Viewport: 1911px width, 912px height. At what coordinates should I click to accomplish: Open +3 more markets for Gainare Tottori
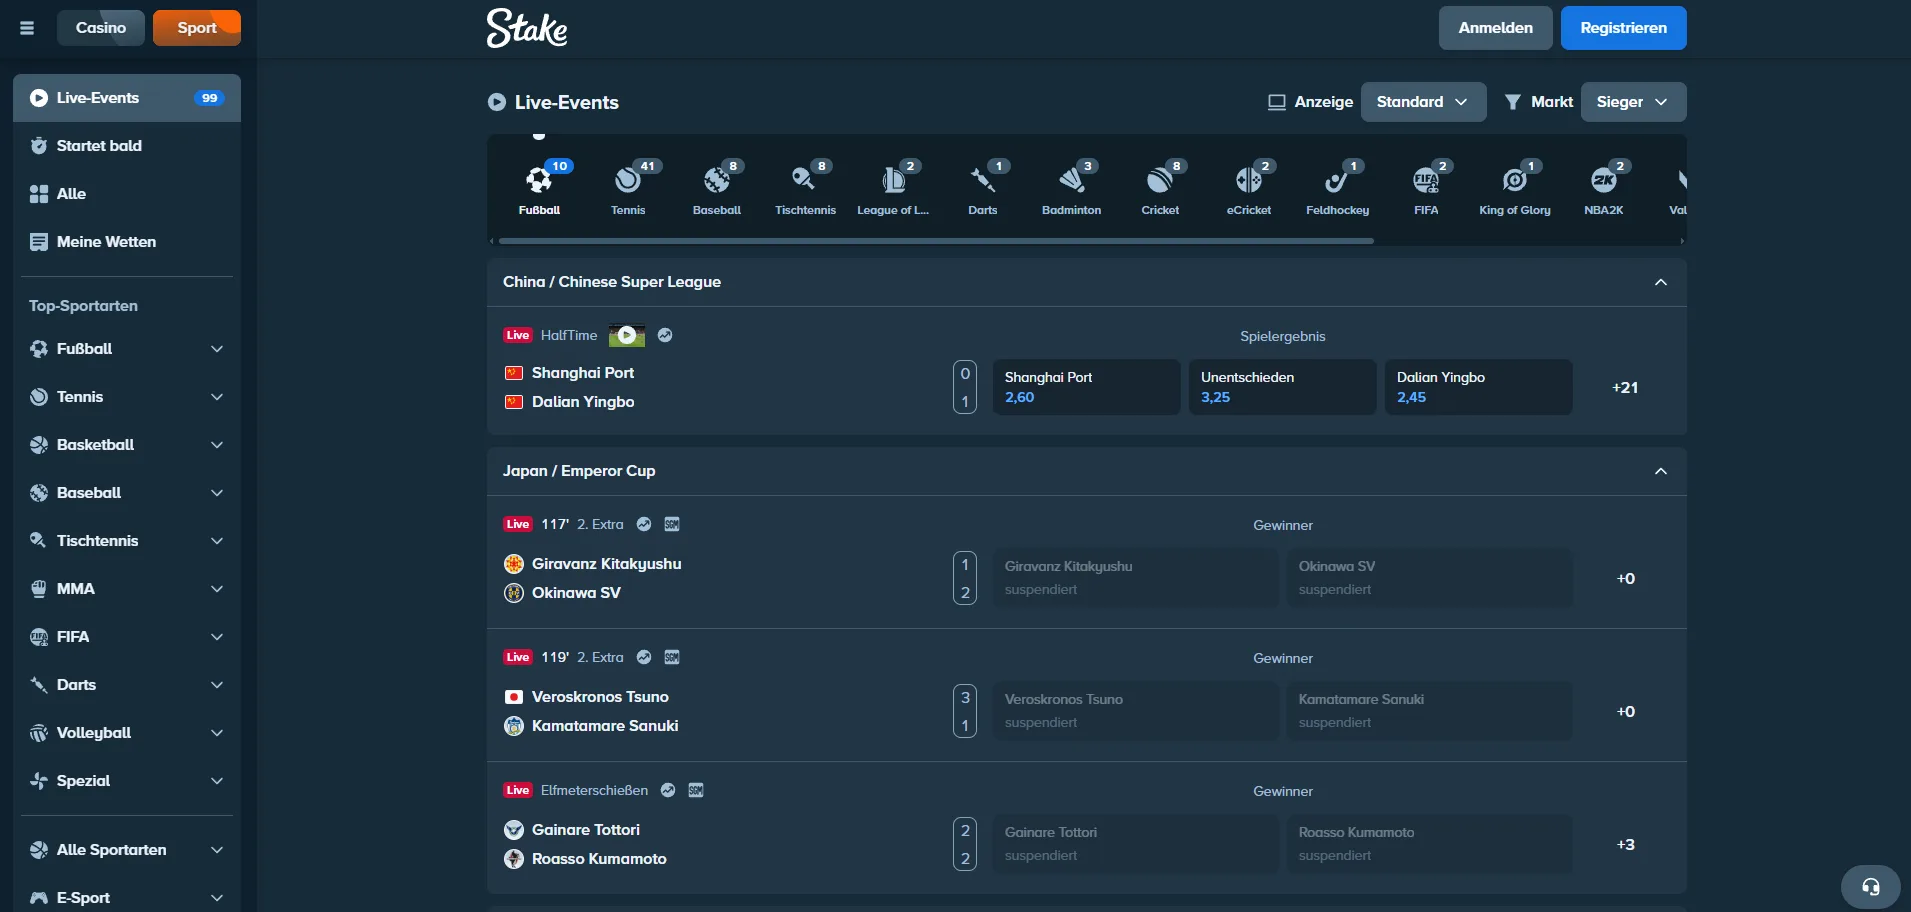1626,844
